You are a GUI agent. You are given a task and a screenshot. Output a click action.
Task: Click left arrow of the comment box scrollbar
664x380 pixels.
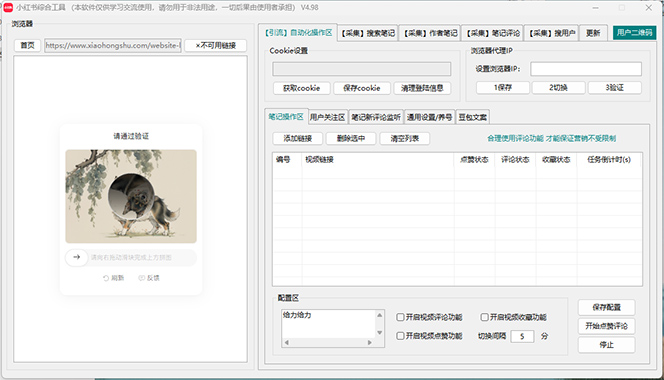287,342
